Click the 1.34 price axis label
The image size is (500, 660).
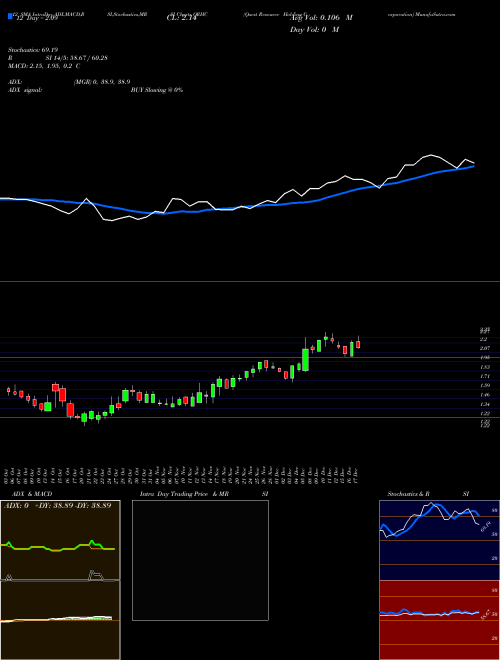point(484,404)
